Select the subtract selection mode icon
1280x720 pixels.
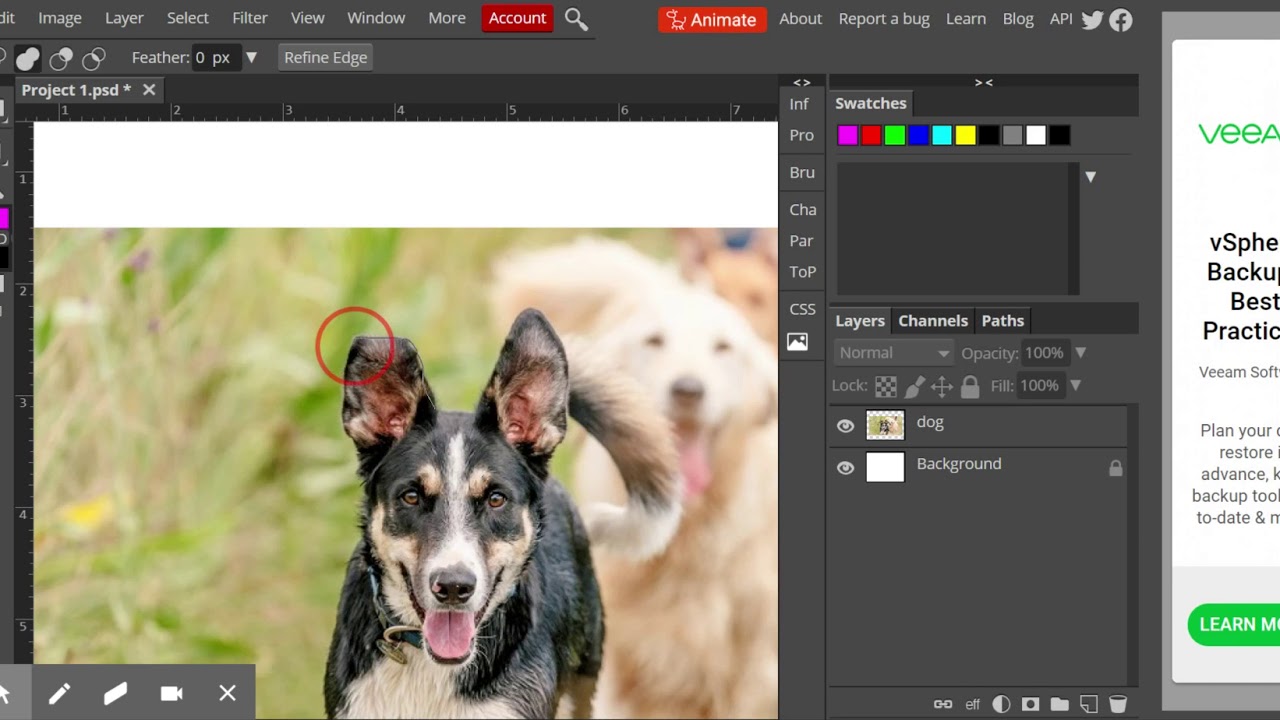[x=61, y=58]
